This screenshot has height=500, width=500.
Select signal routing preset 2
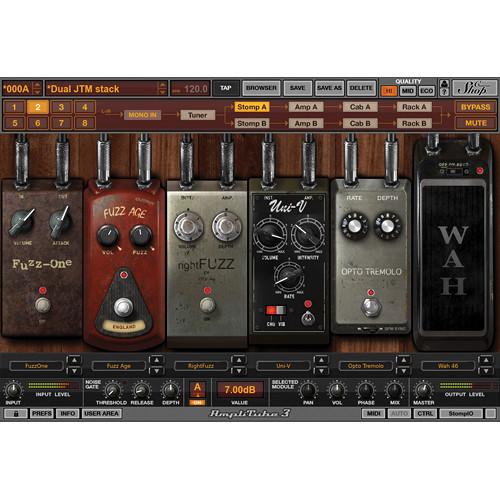[38, 107]
